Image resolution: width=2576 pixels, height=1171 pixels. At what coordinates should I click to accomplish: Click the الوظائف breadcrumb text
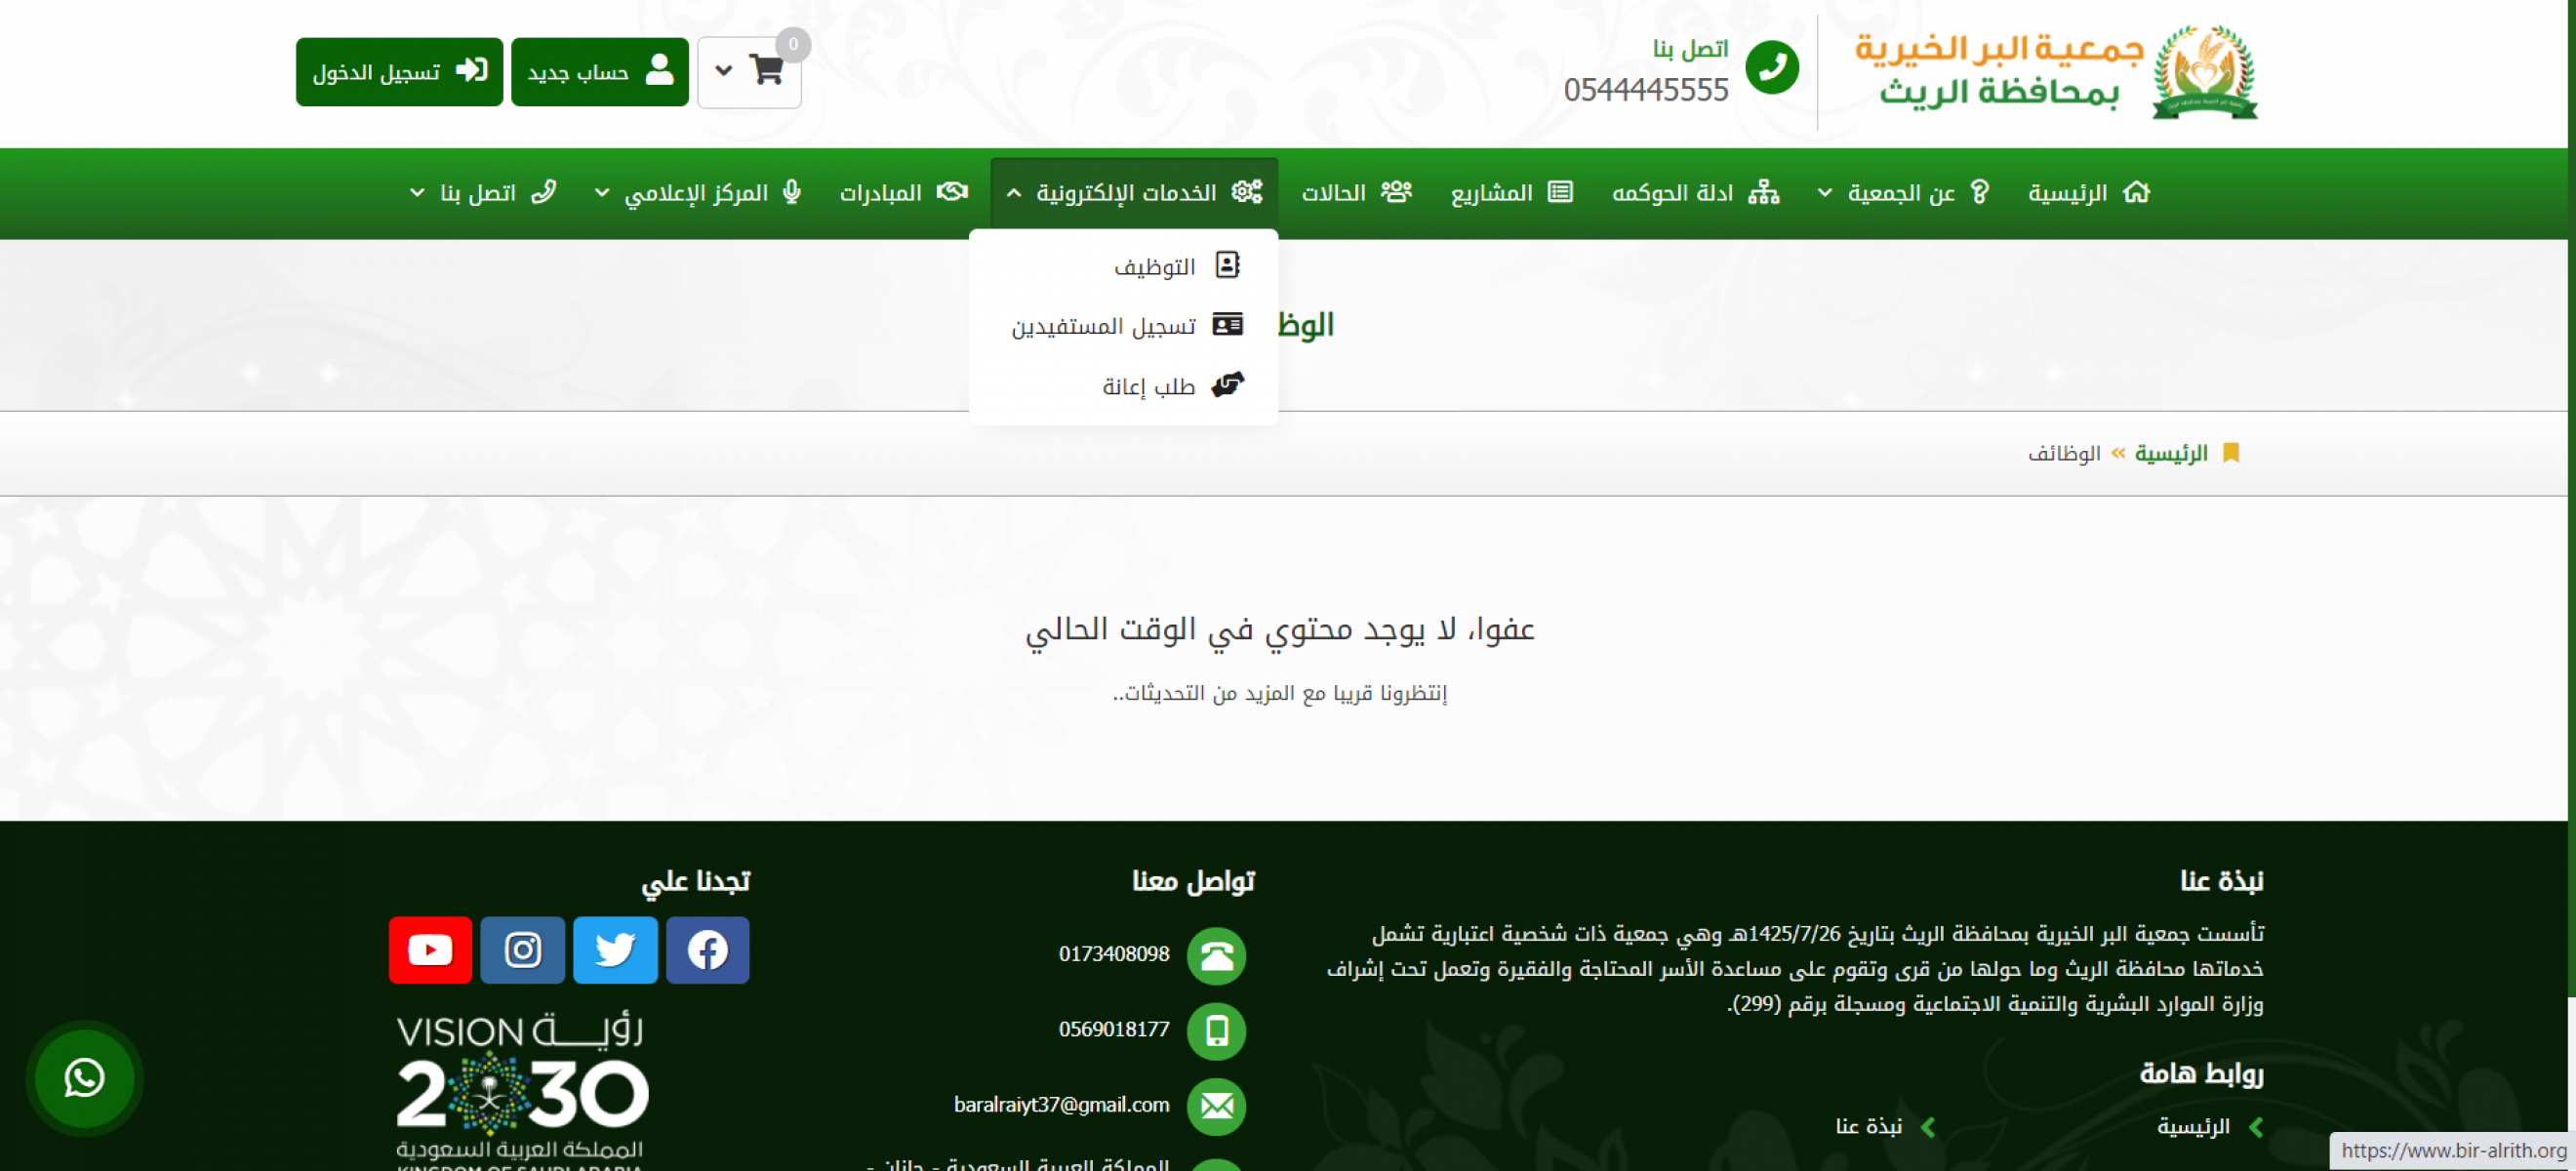[x=2064, y=453]
